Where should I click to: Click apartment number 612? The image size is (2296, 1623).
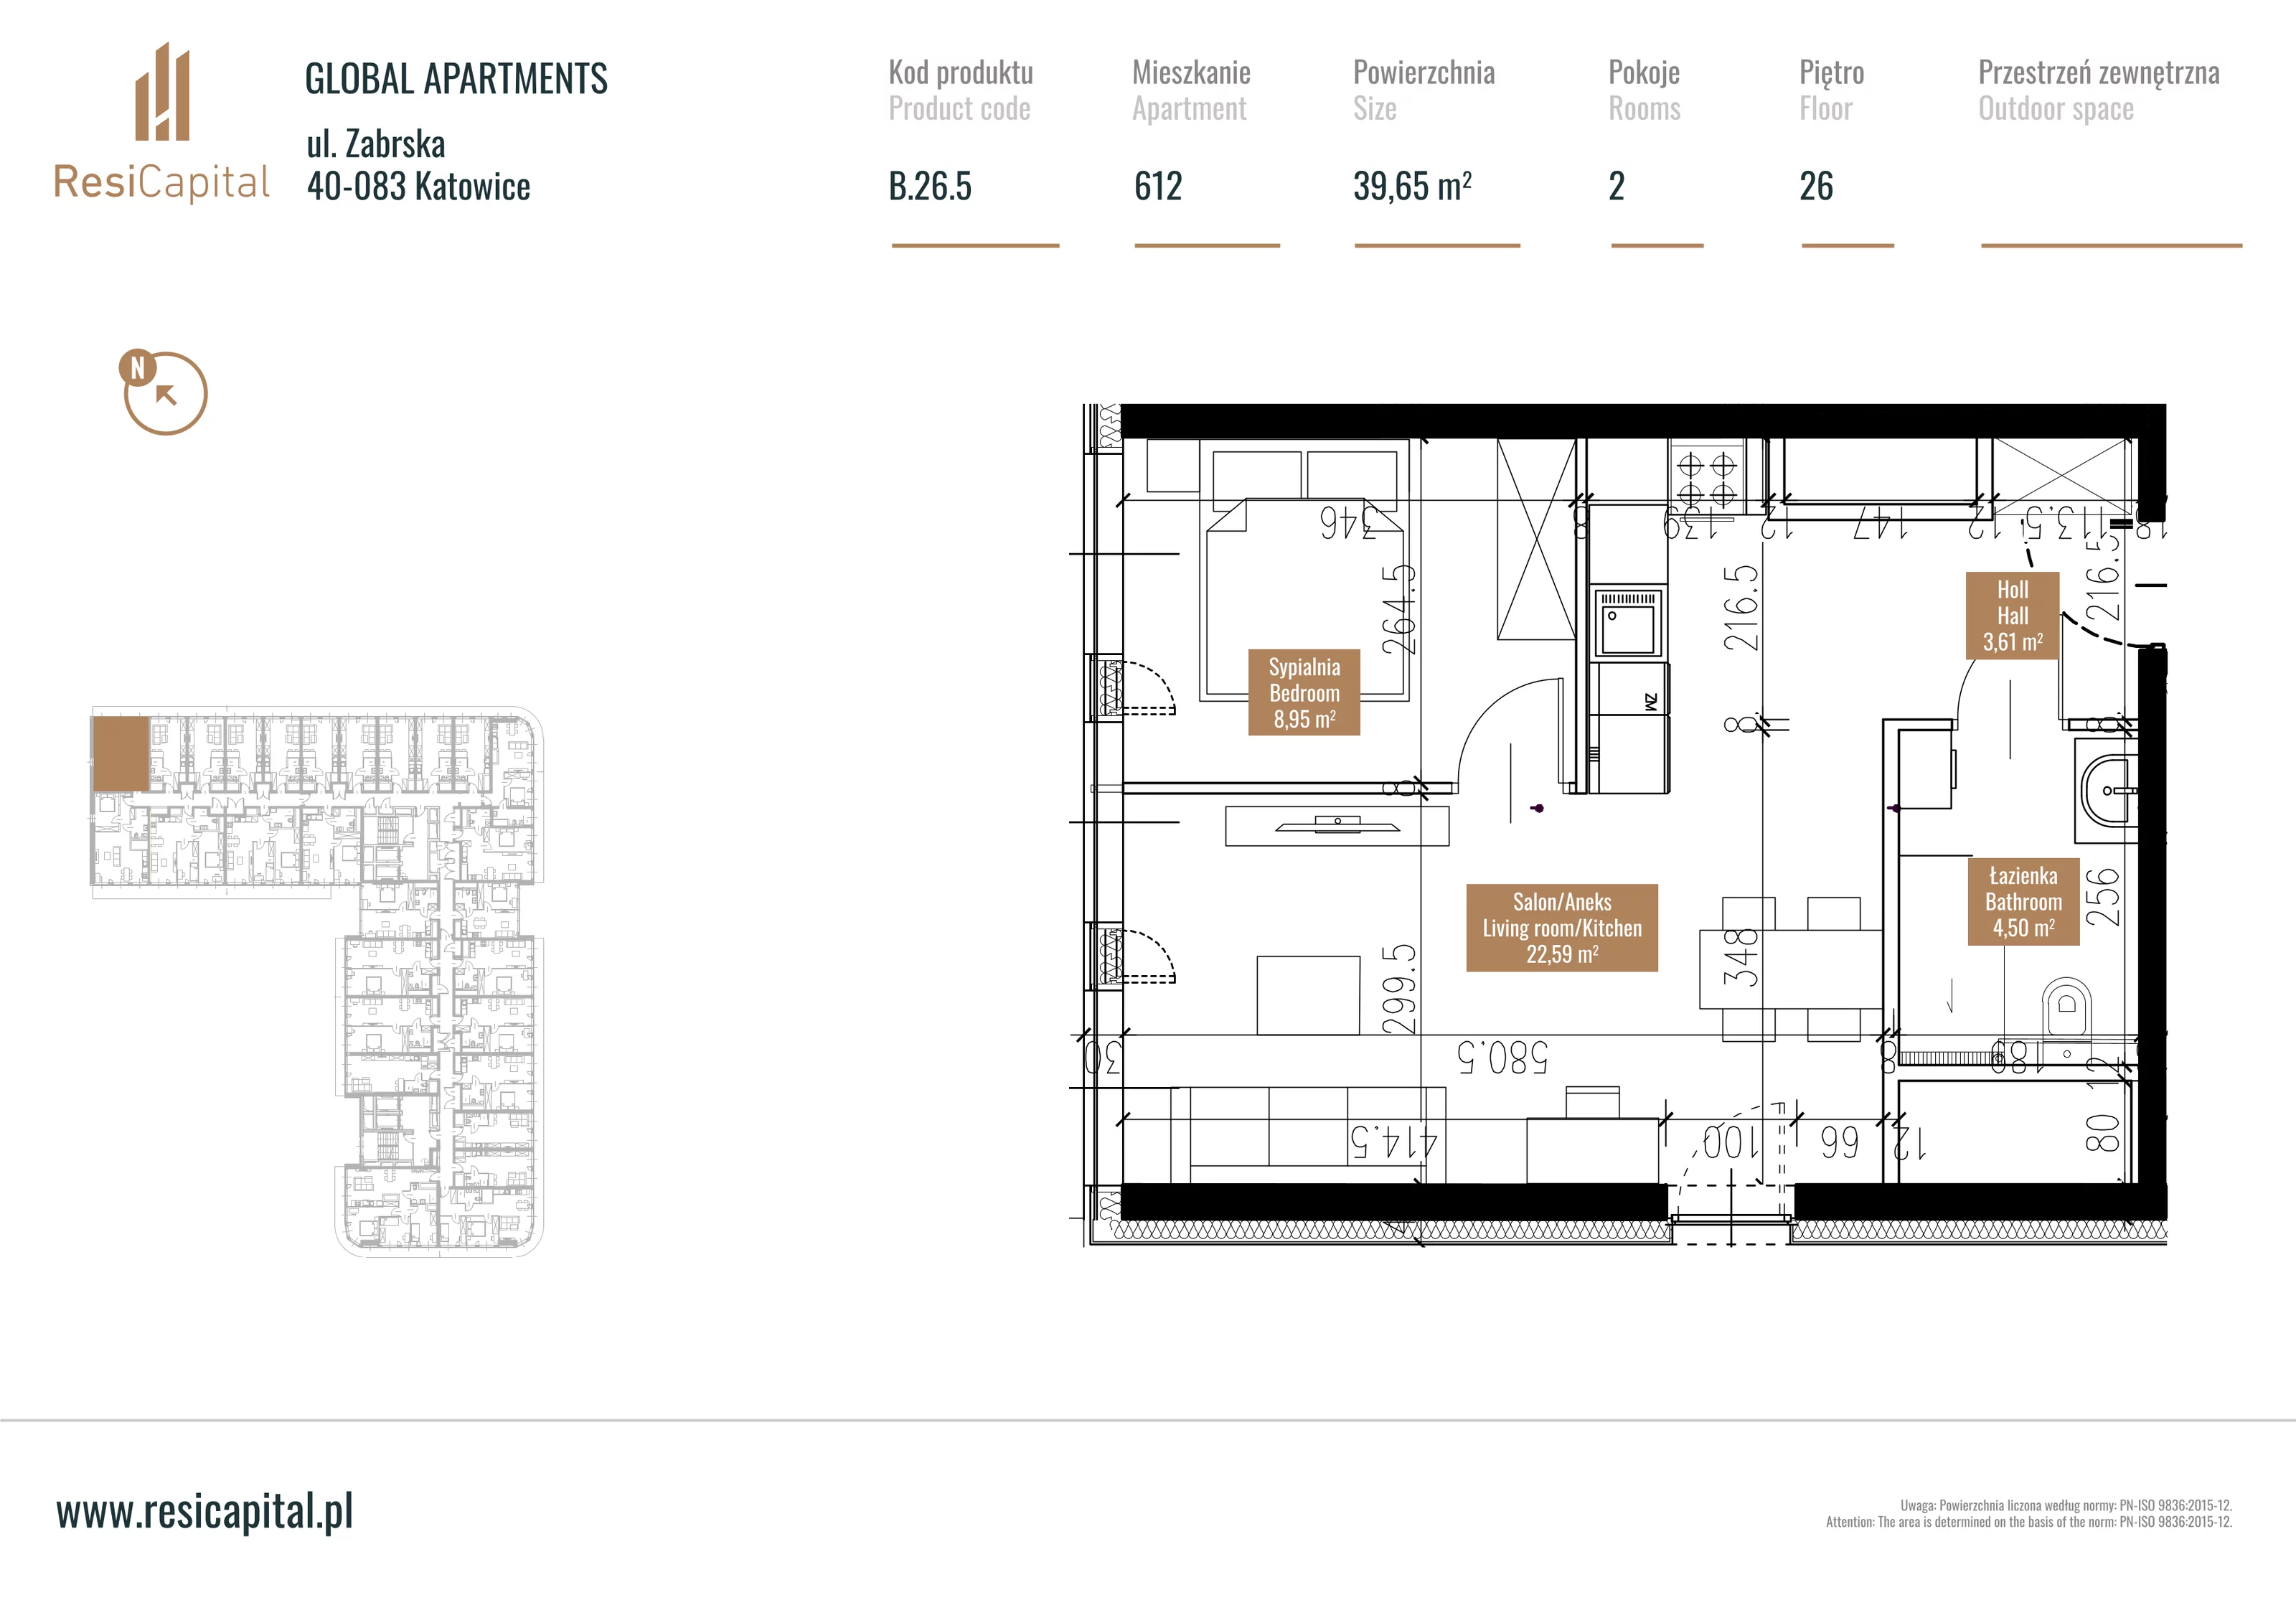click(x=1158, y=186)
